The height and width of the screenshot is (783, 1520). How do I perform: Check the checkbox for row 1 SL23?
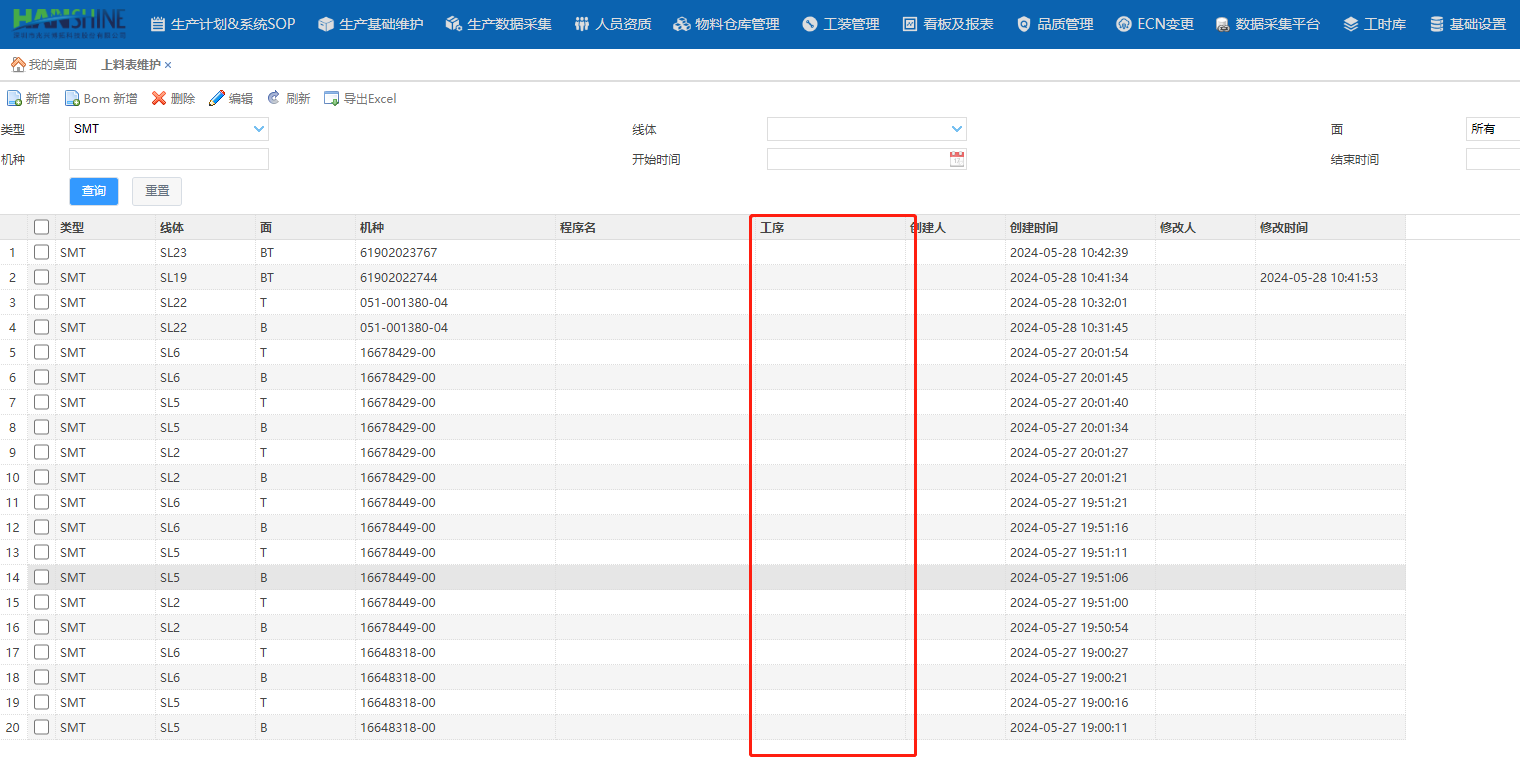click(x=41, y=252)
